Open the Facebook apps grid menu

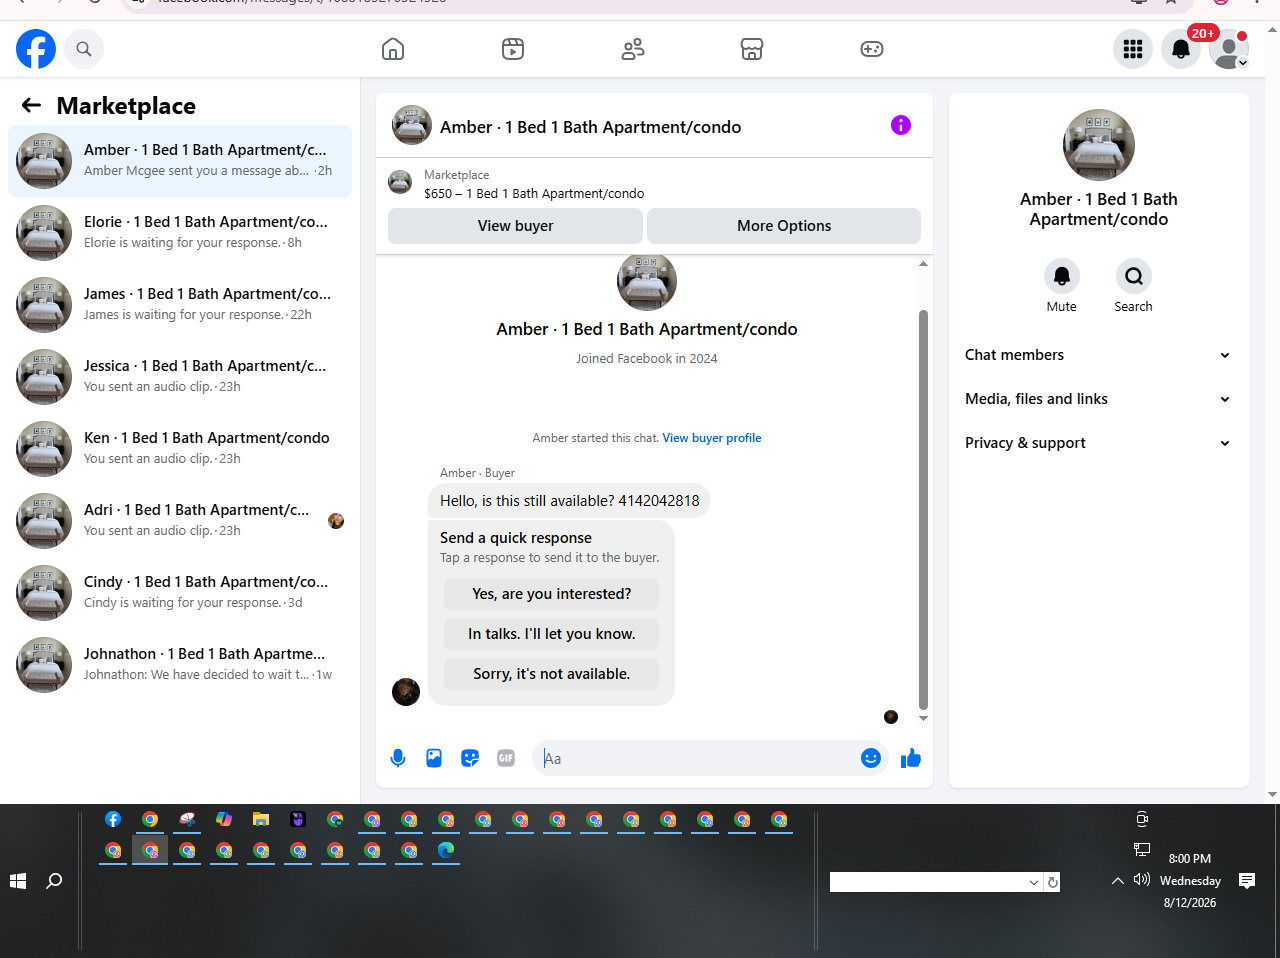1133,49
